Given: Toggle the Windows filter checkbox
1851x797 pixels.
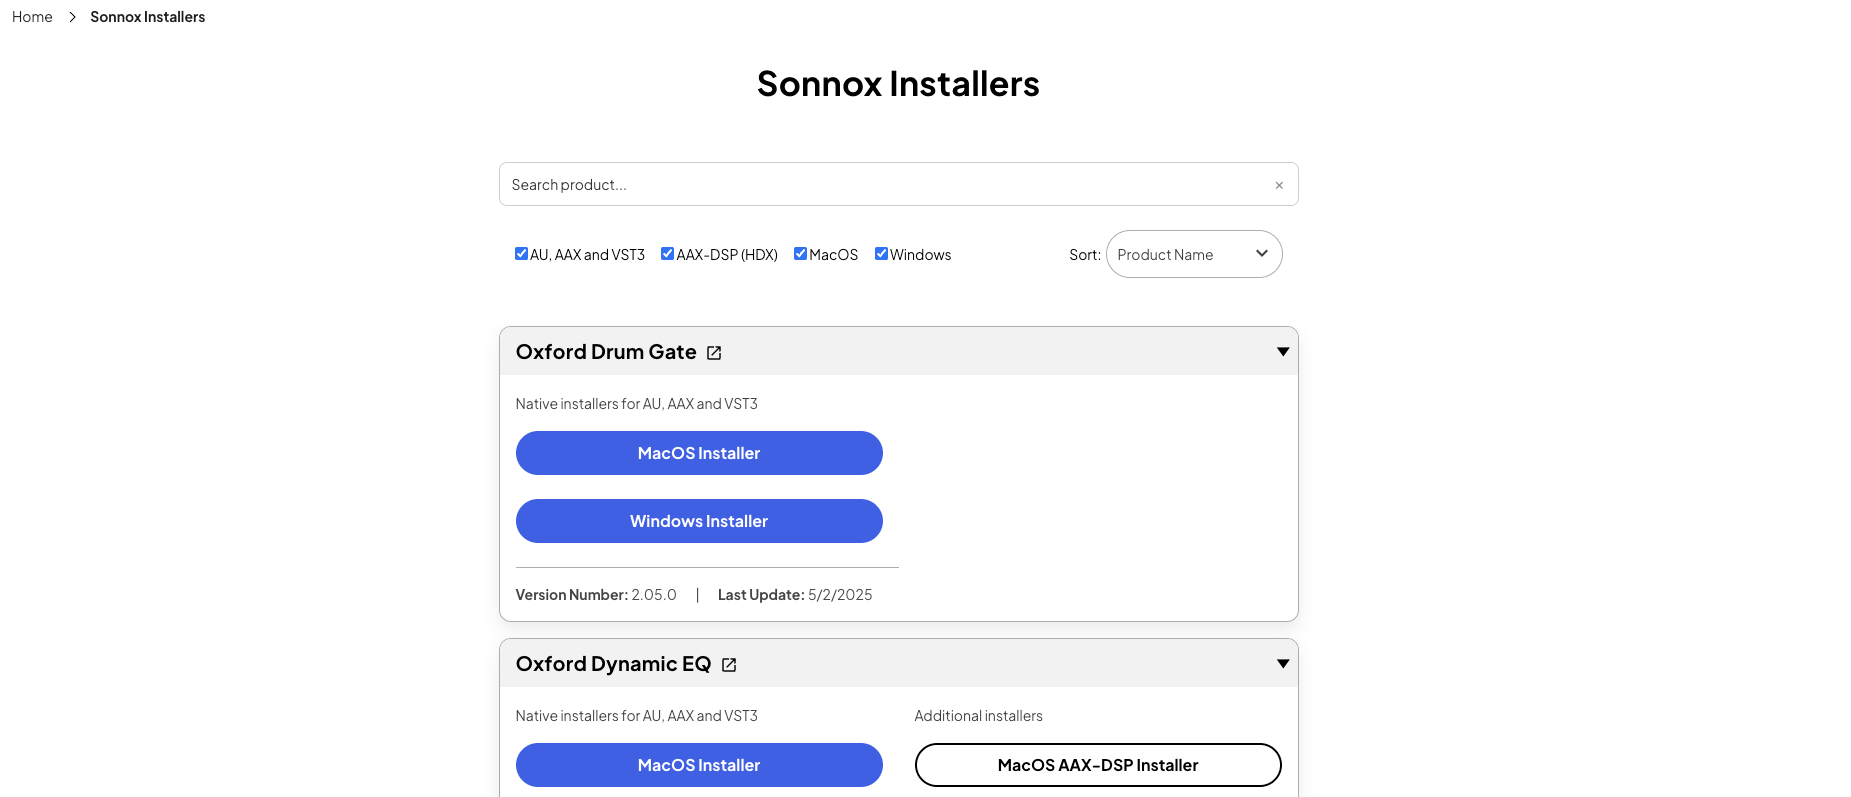Looking at the screenshot, I should coord(881,254).
